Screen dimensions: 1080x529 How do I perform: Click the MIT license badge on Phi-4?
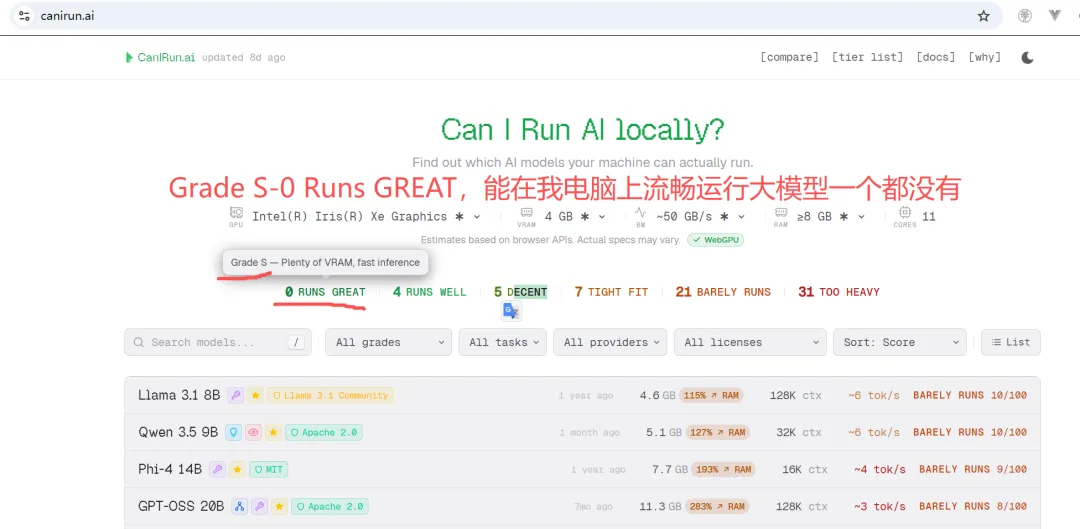click(269, 470)
